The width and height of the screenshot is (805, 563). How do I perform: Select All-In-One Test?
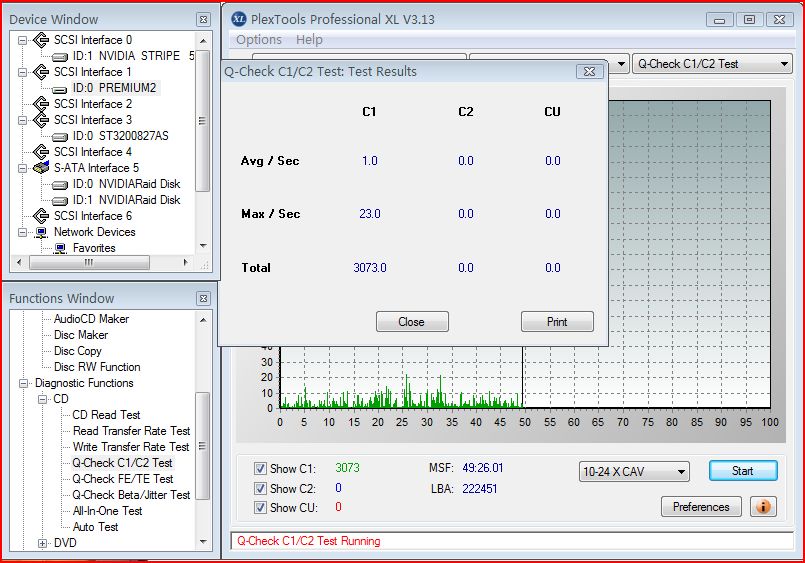107,511
